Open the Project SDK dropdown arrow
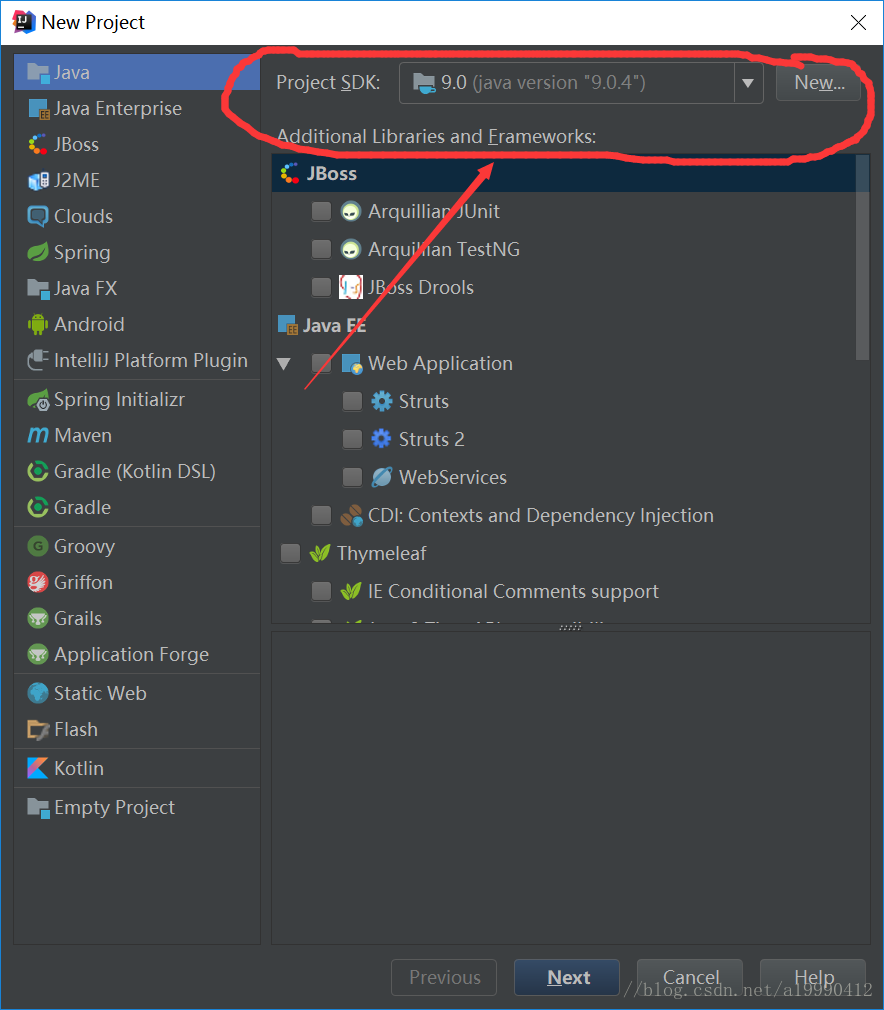 click(748, 83)
